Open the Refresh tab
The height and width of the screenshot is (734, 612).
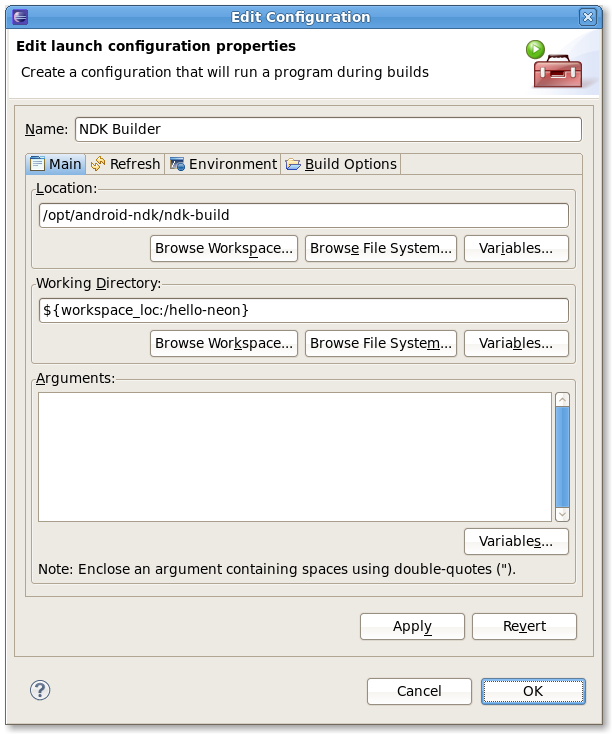pyautogui.click(x=125, y=164)
